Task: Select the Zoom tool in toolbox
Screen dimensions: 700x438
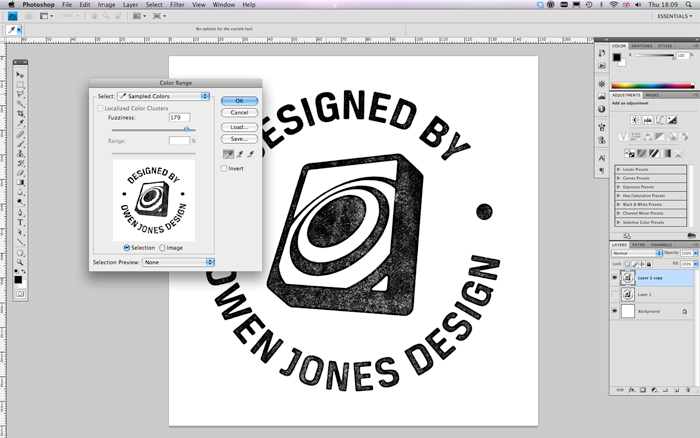Action: 20,263
